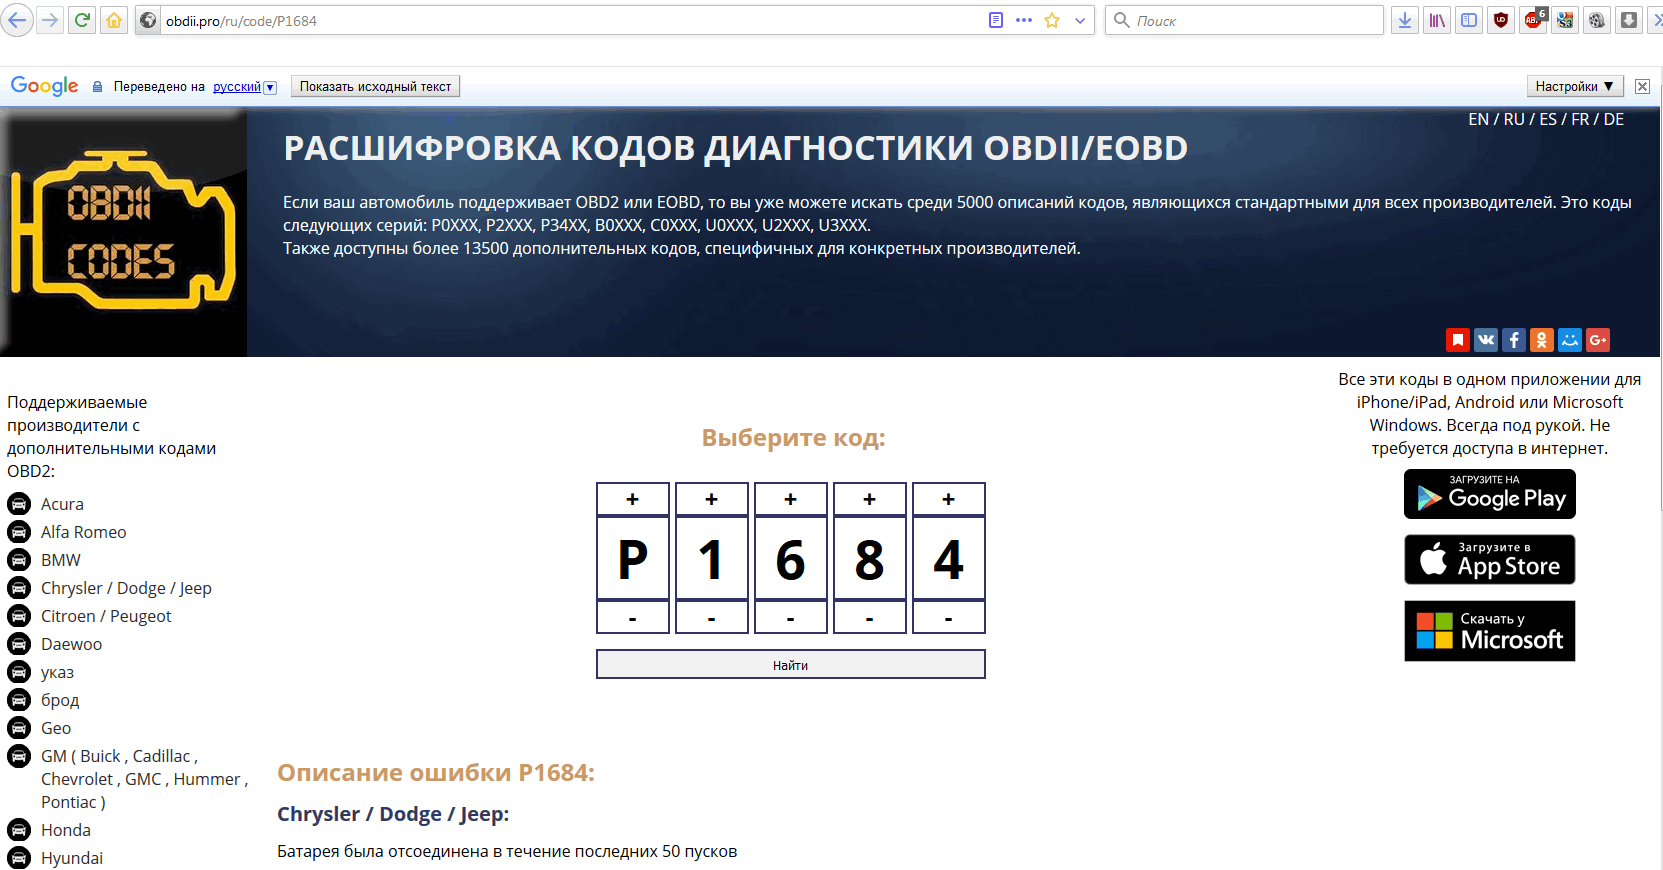Click the grey download arrow extension
Image resolution: width=1663 pixels, height=870 pixels.
pos(1629,20)
